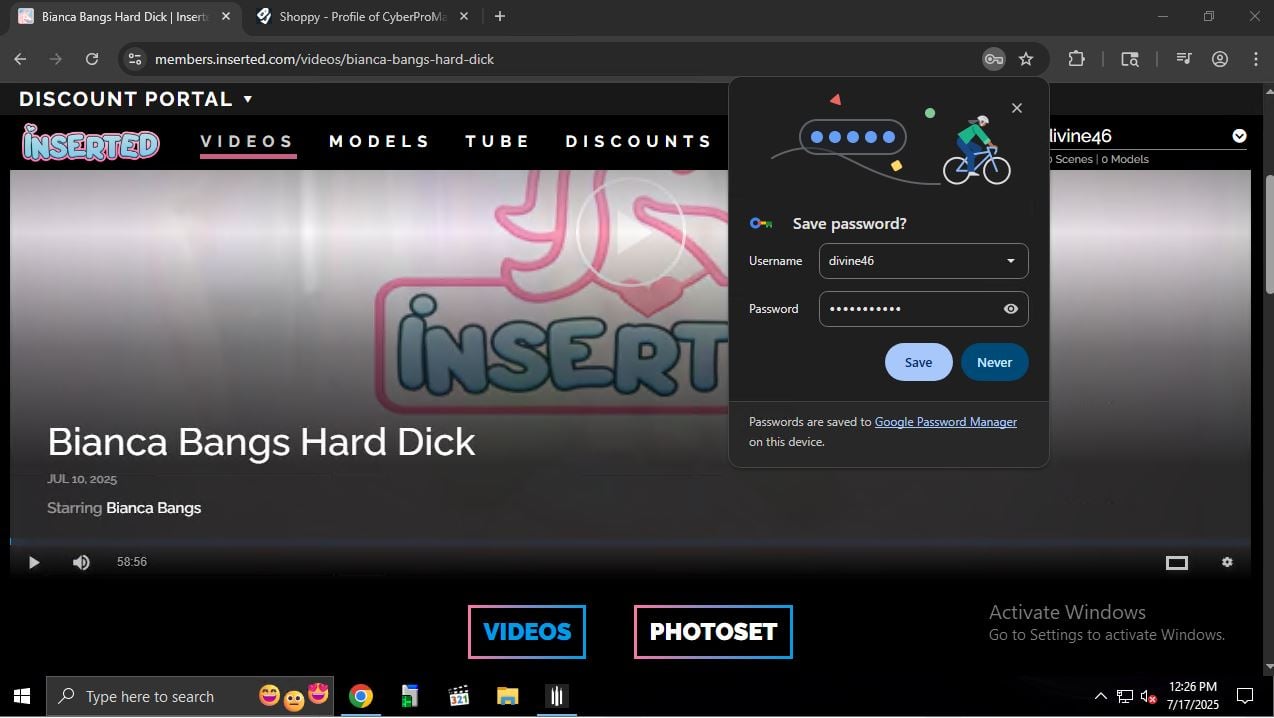Image resolution: width=1274 pixels, height=718 pixels.
Task: Click the network tray icon
Action: 1125,696
